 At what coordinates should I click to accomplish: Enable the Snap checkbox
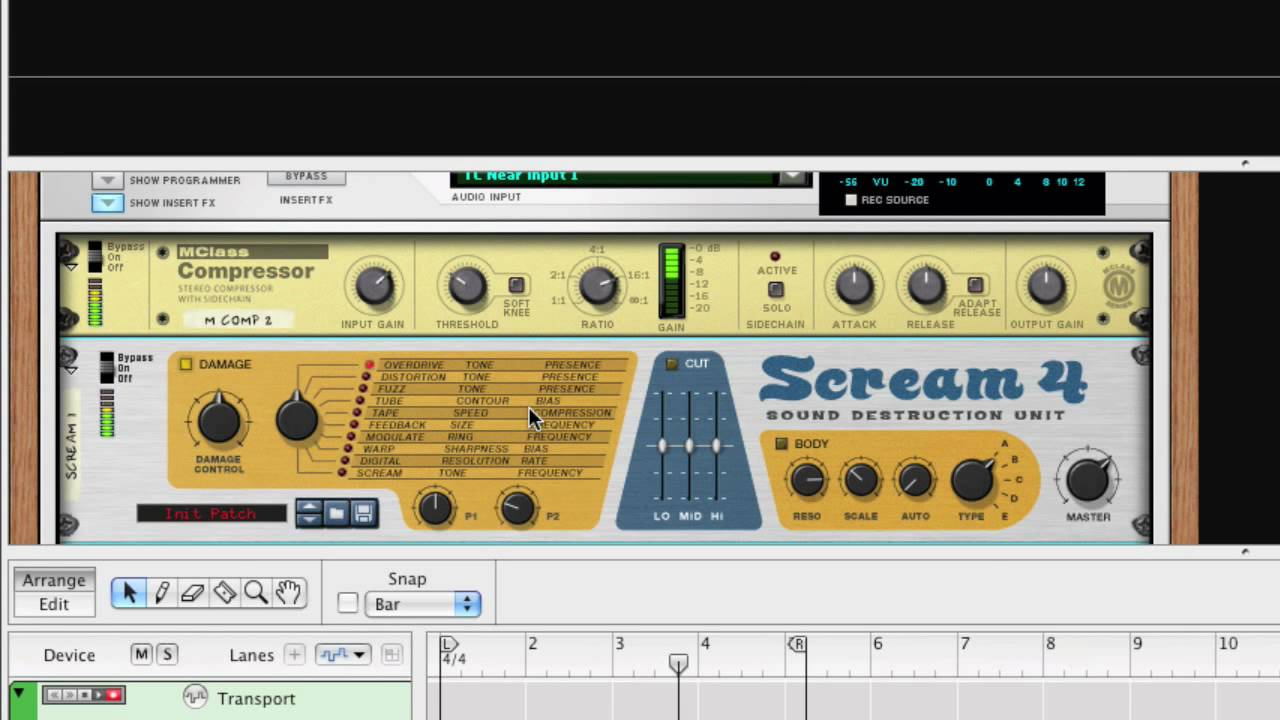348,603
